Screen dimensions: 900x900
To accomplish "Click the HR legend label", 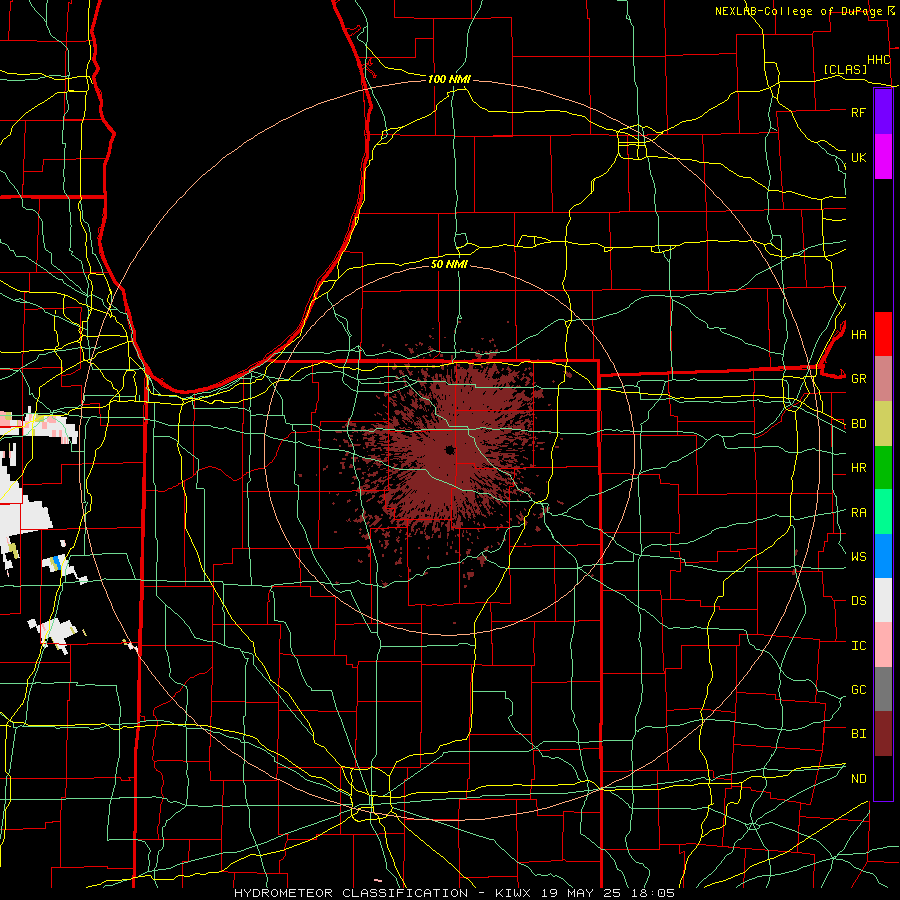I will (x=858, y=468).
